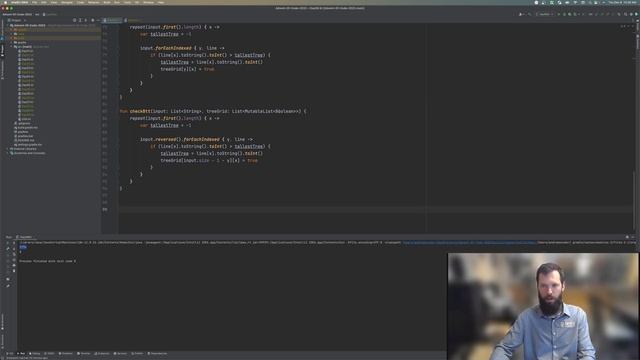Open the Terminal tool window button
This screenshot has width=640, height=360.
tap(84, 353)
